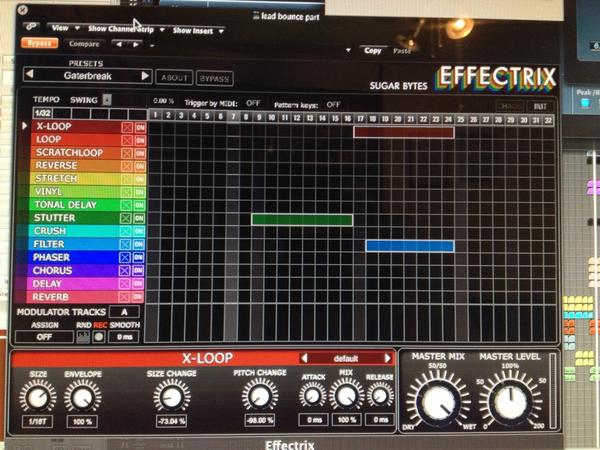This screenshot has width=600, height=450.
Task: Toggle Trigger by MIDI OFF setting
Action: pos(253,103)
